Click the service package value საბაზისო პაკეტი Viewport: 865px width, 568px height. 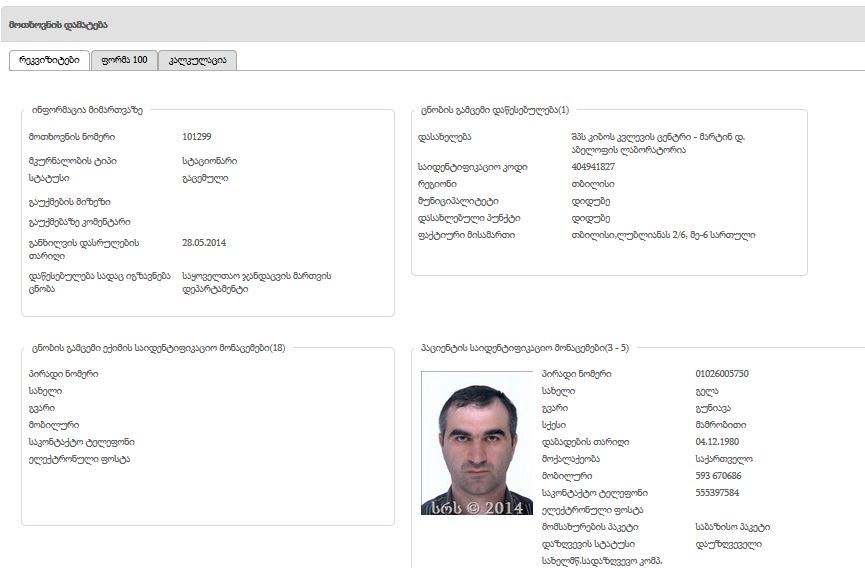click(732, 527)
